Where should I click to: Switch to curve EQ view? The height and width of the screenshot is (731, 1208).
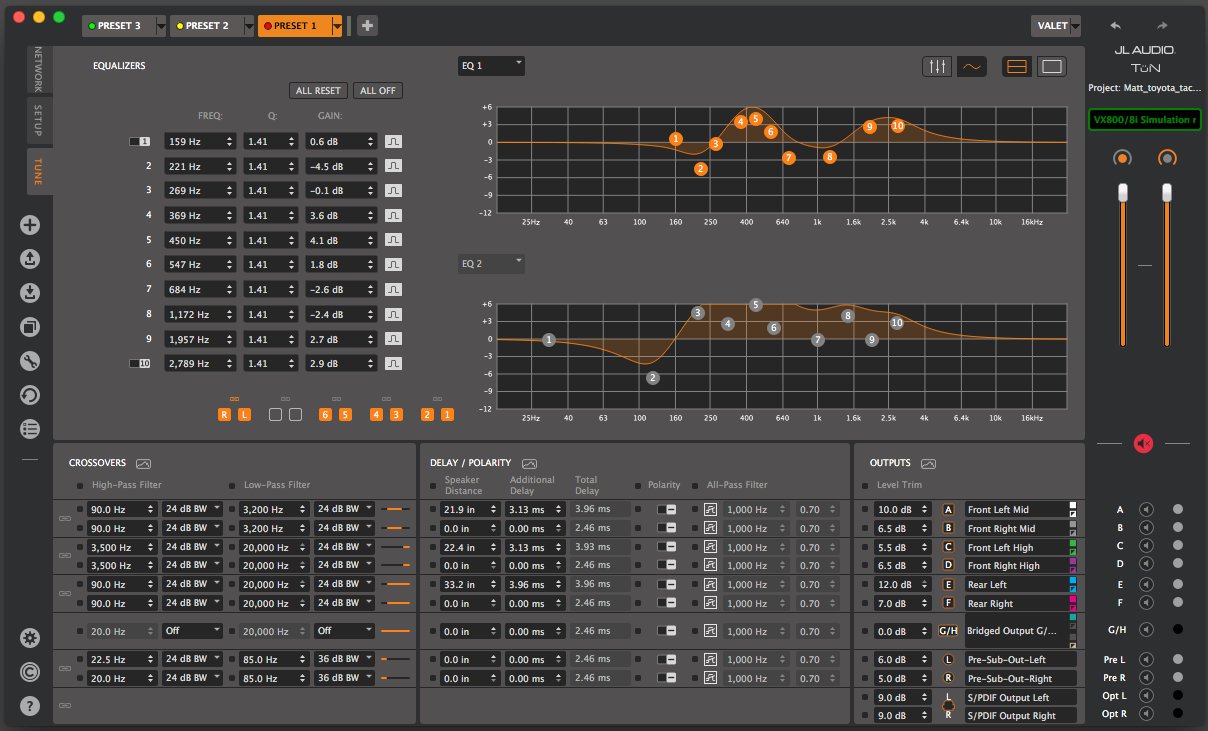tap(972, 66)
